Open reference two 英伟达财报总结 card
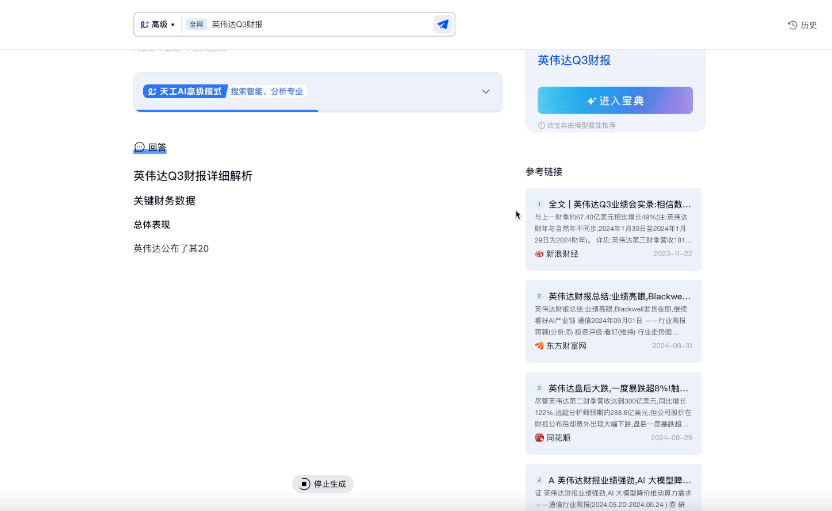This screenshot has width=832, height=511. point(613,322)
